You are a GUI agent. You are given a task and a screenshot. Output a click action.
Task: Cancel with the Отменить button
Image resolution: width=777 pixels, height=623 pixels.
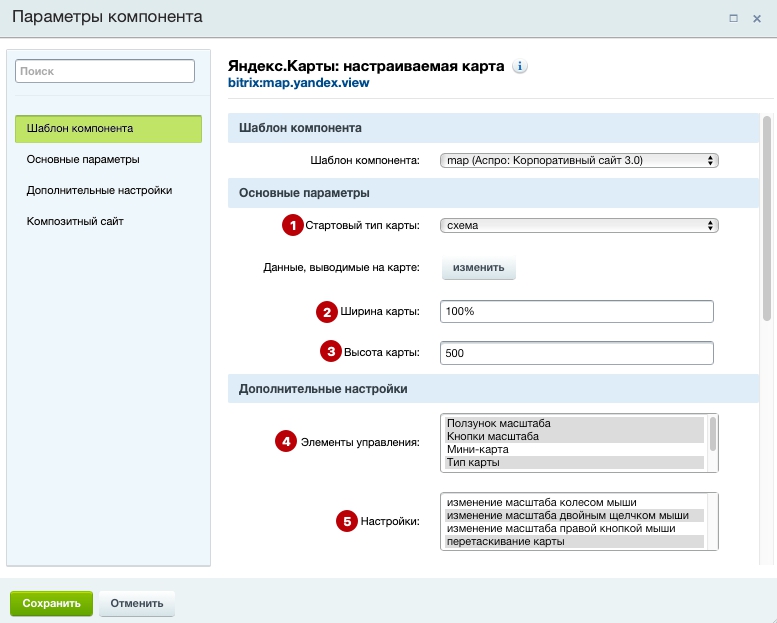coord(137,604)
